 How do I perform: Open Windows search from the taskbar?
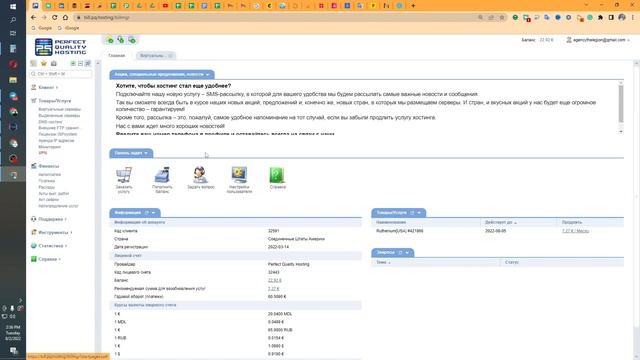(13, 20)
